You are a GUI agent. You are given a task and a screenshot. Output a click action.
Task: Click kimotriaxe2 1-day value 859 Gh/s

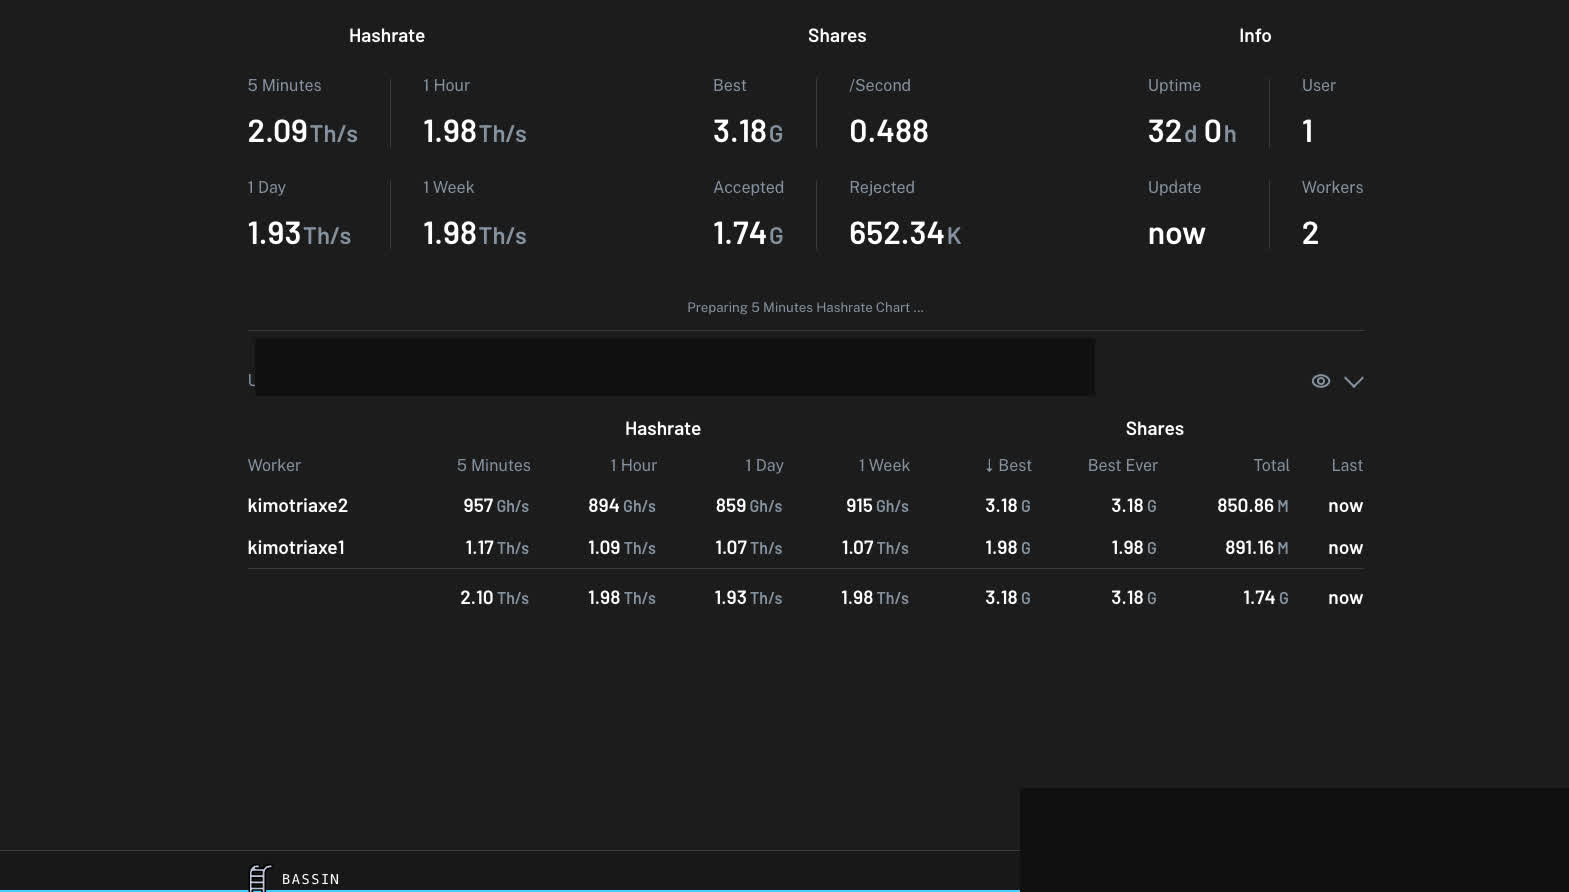coord(749,506)
